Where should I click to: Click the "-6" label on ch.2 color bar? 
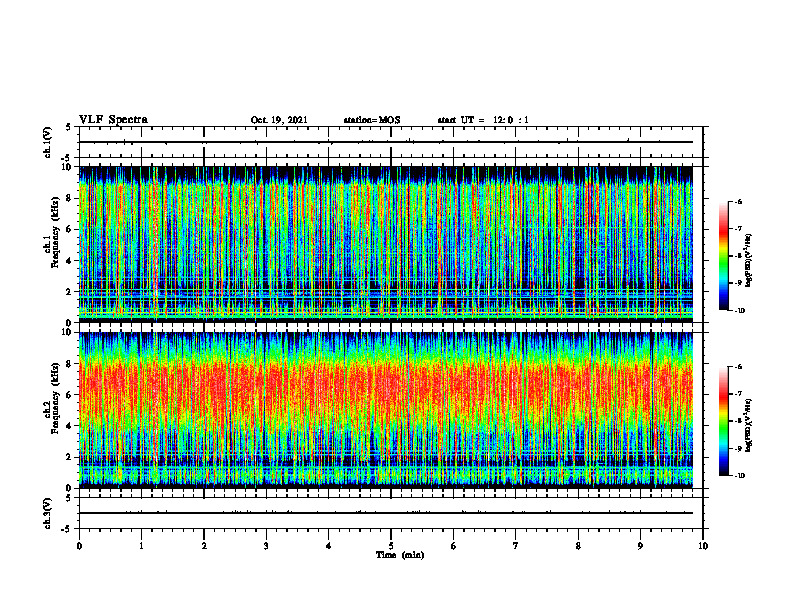(x=738, y=367)
